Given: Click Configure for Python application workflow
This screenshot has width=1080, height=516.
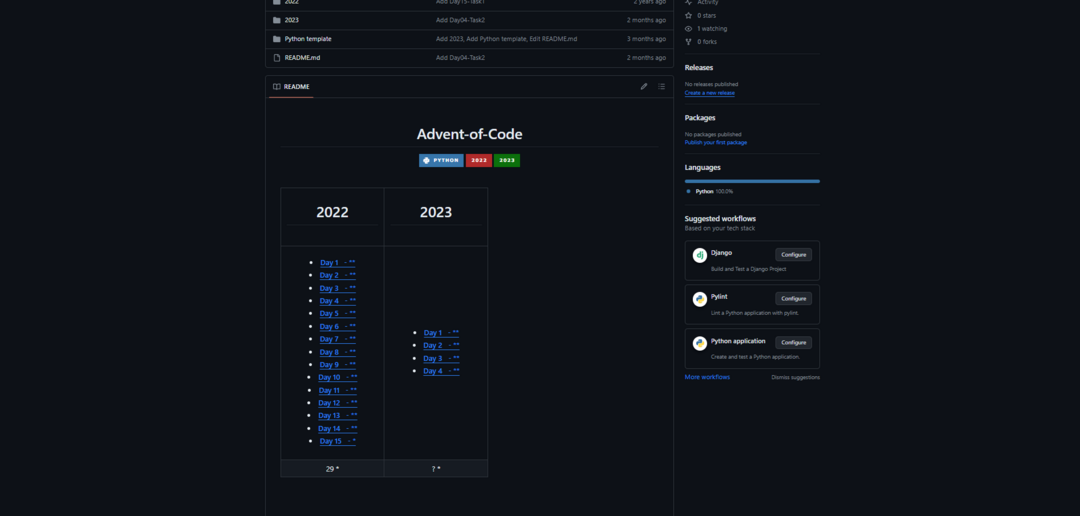Looking at the screenshot, I should pos(793,342).
